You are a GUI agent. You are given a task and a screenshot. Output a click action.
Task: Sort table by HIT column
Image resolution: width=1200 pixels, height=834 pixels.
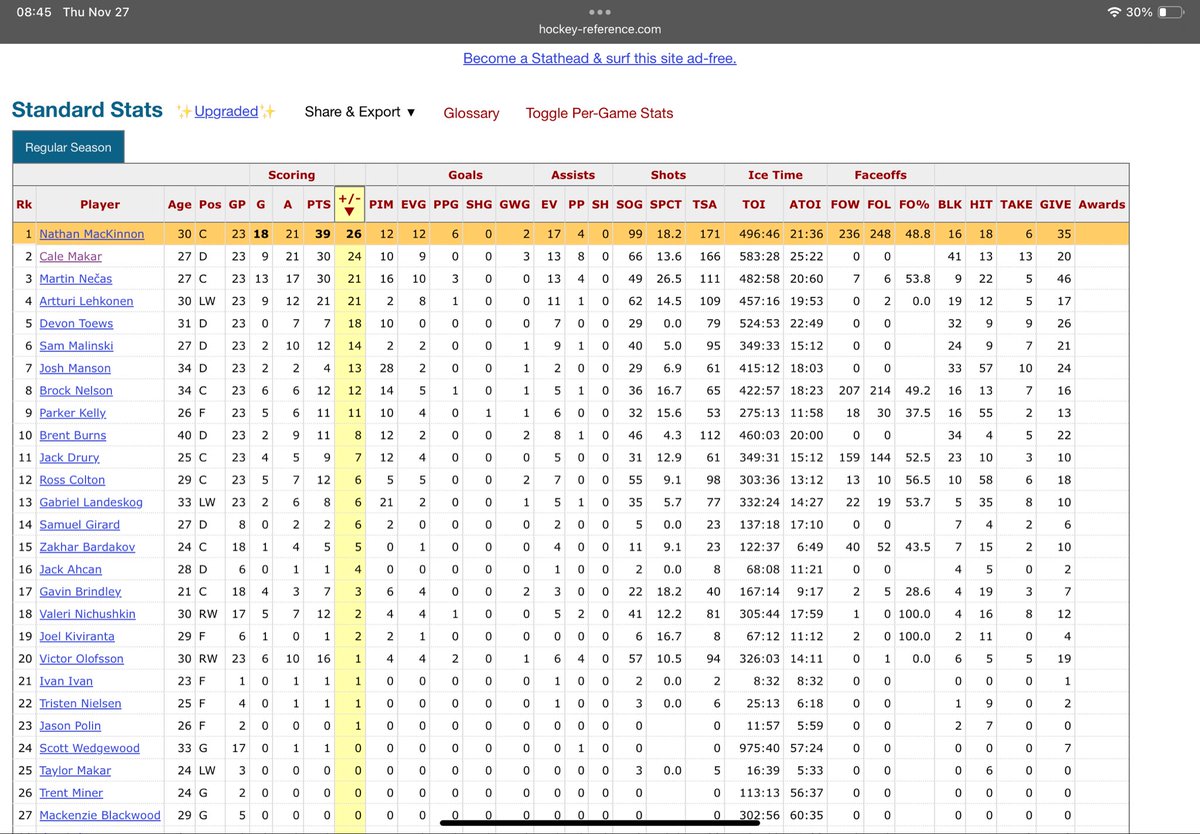pos(982,204)
